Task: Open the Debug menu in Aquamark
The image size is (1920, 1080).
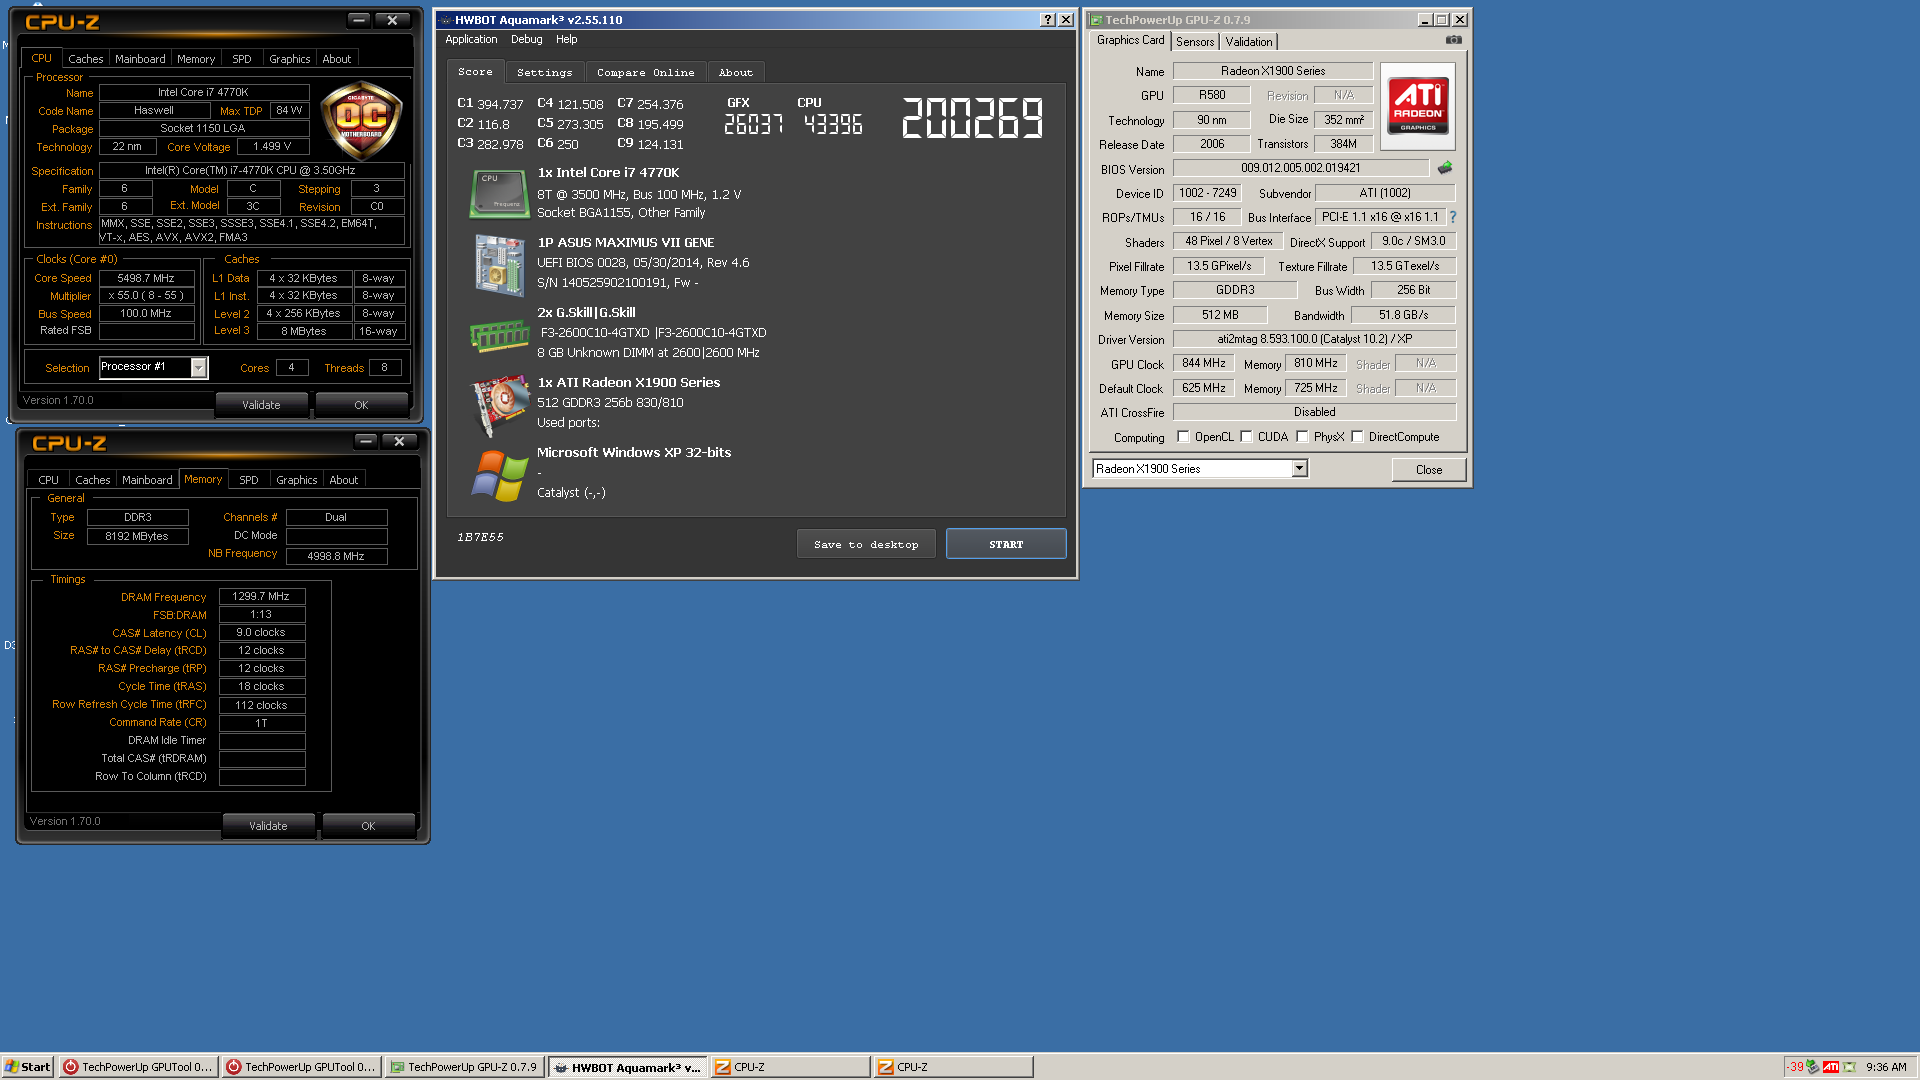Action: point(526,40)
